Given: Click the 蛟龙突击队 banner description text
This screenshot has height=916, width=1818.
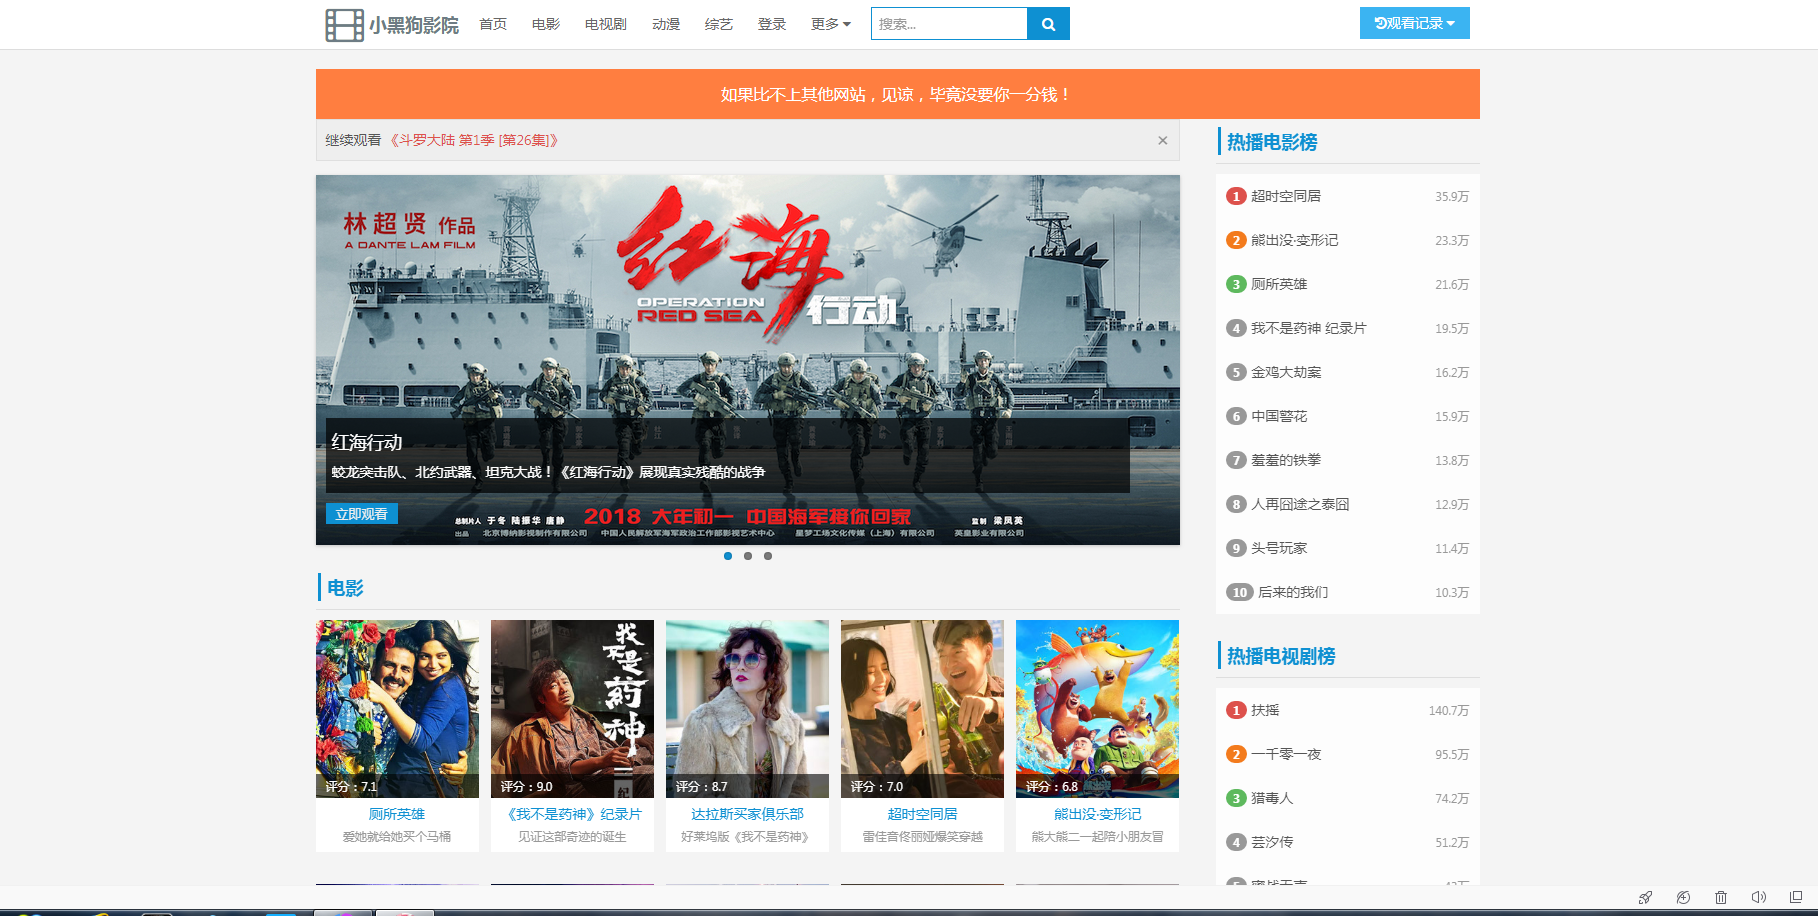Looking at the screenshot, I should (548, 472).
